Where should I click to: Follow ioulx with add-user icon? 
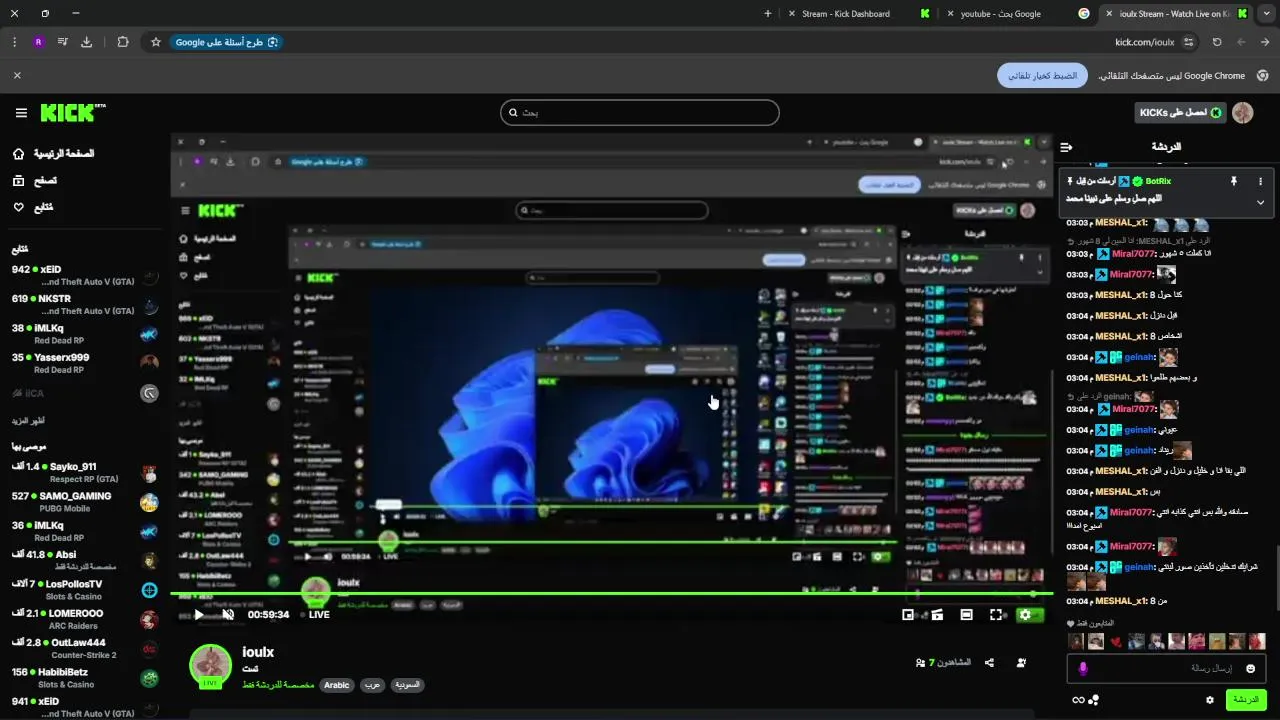1021,662
